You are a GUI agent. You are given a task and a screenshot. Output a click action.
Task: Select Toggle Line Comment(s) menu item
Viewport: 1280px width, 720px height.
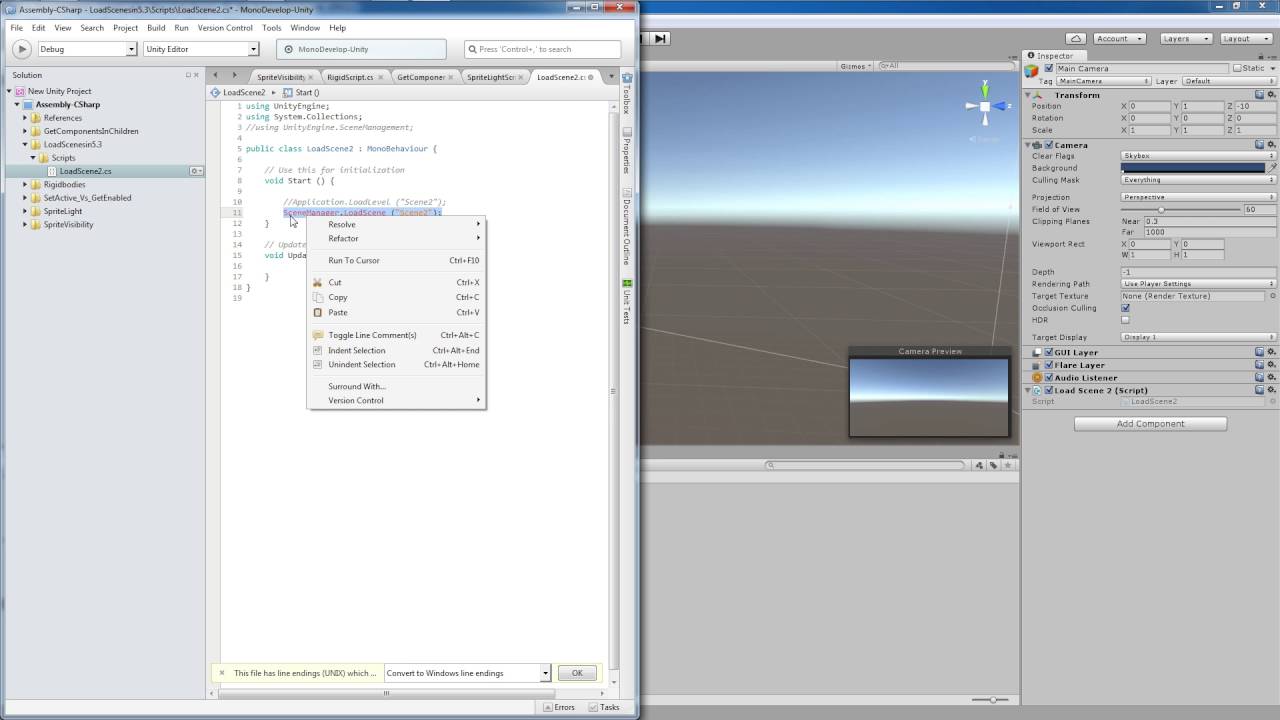396,335
